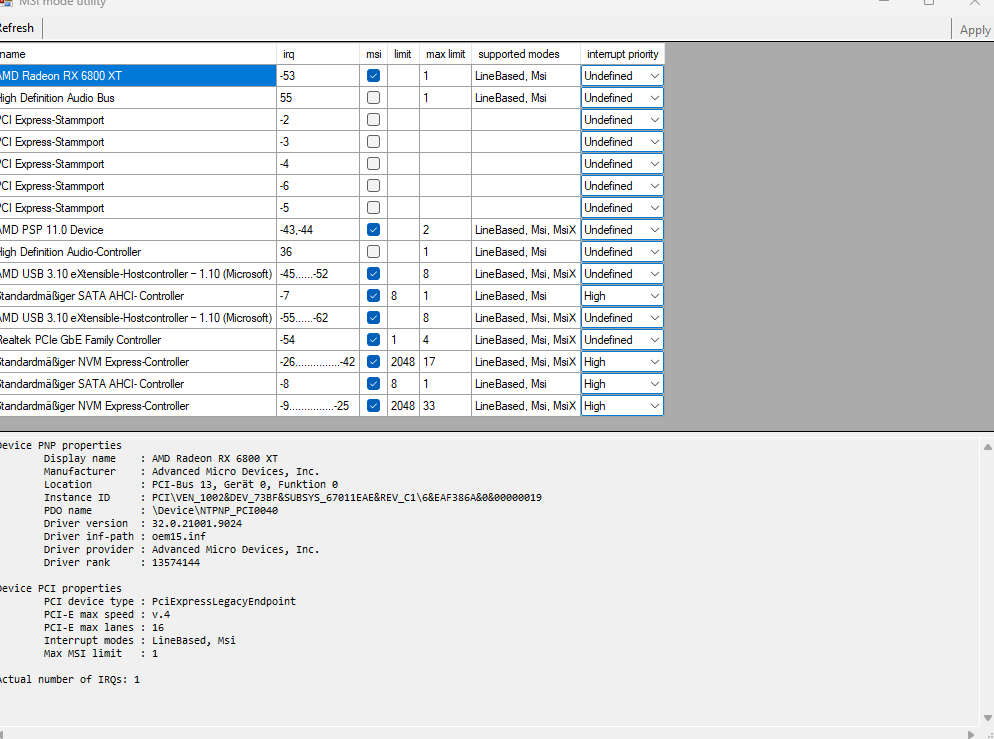Uncheck MSI for NVM Express-Controller irq -26..-42
Screen dimensions: 994x739
[x=373, y=362]
